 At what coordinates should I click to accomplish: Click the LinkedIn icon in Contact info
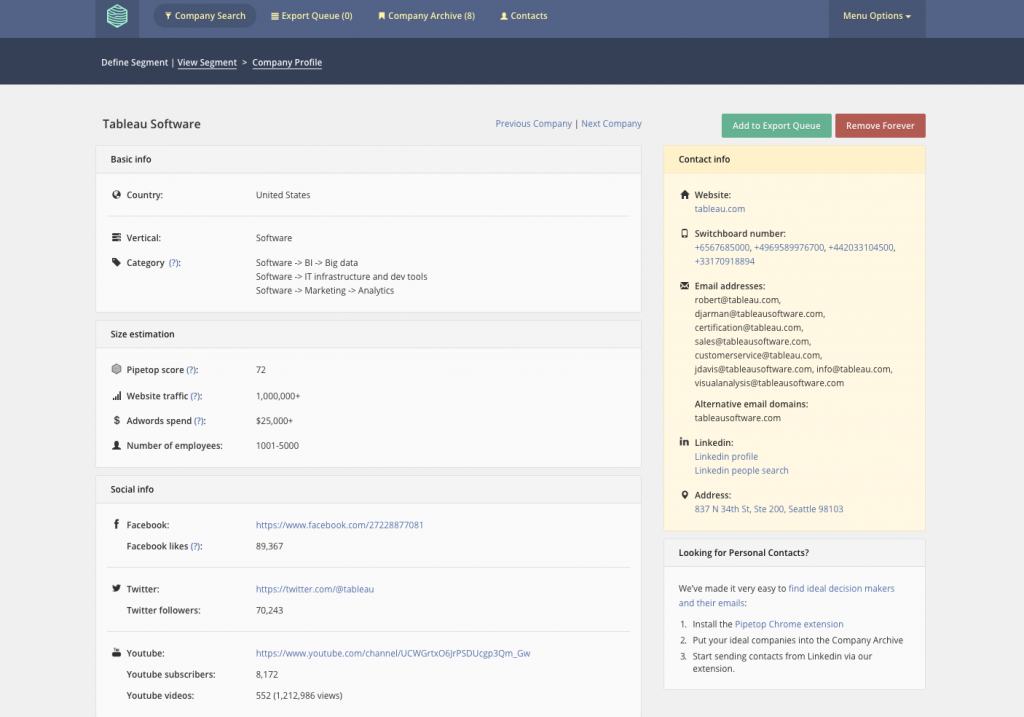click(x=684, y=441)
